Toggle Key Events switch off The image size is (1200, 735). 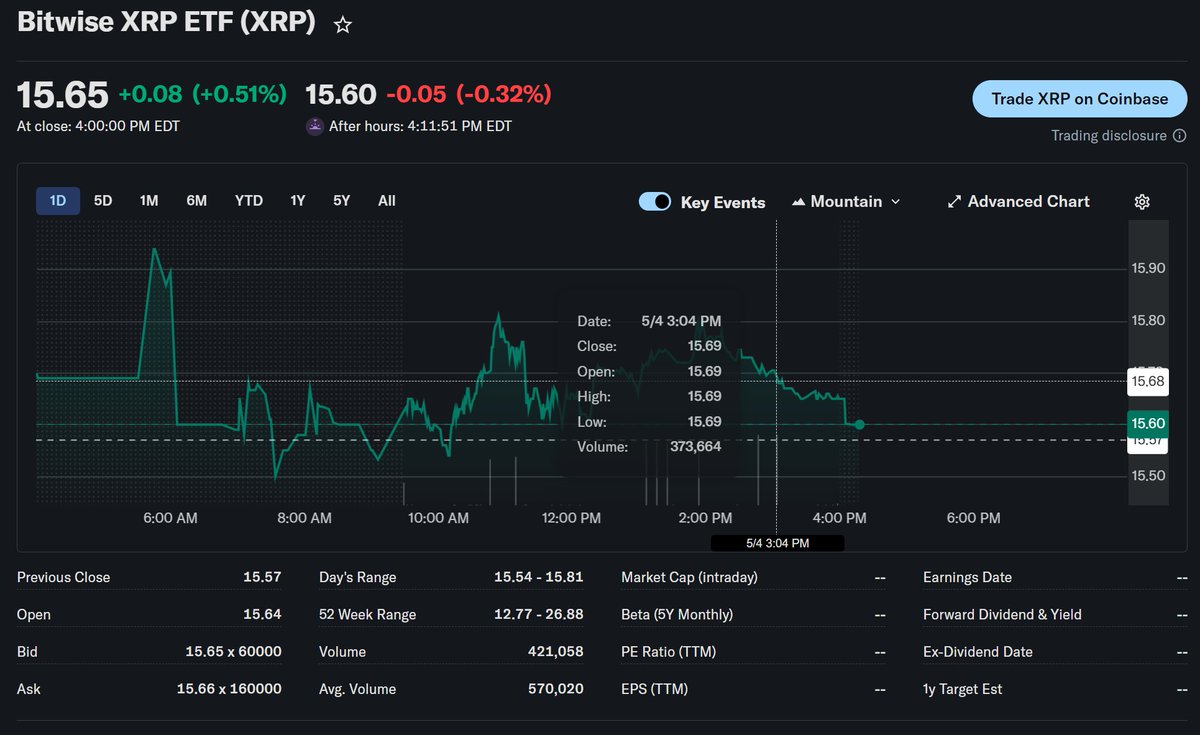[x=655, y=202]
